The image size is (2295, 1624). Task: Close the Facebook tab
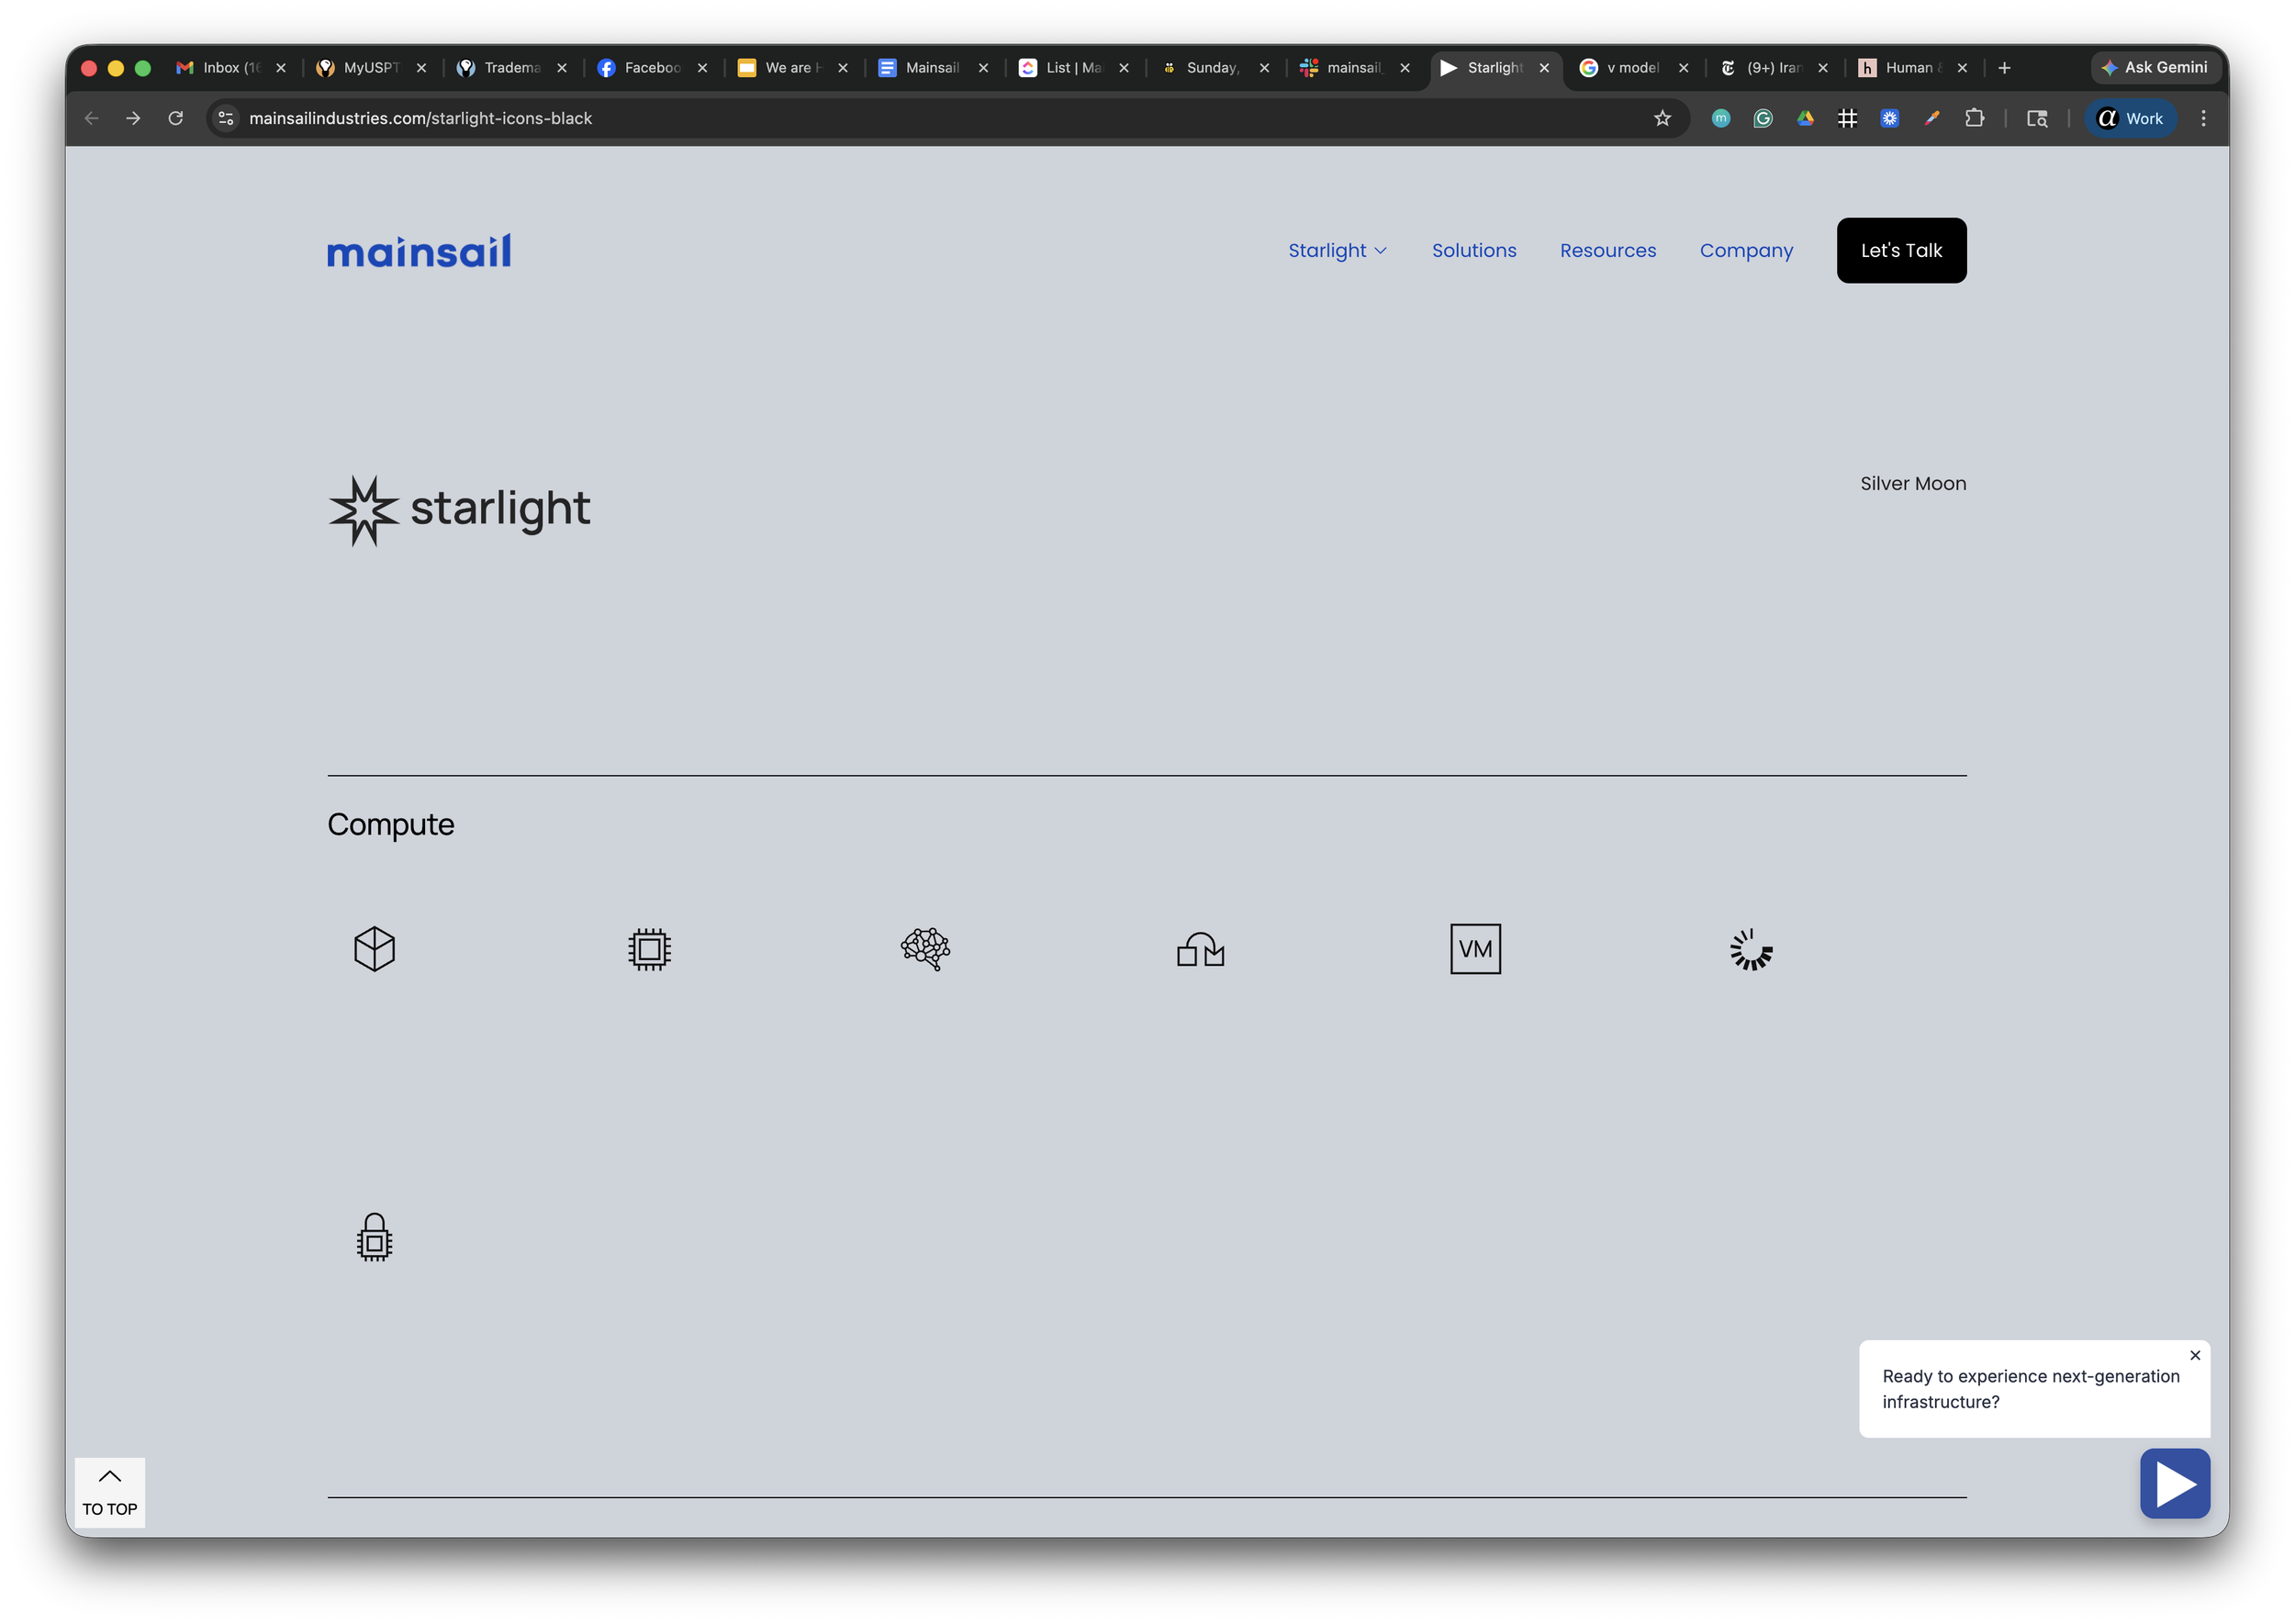pos(701,68)
